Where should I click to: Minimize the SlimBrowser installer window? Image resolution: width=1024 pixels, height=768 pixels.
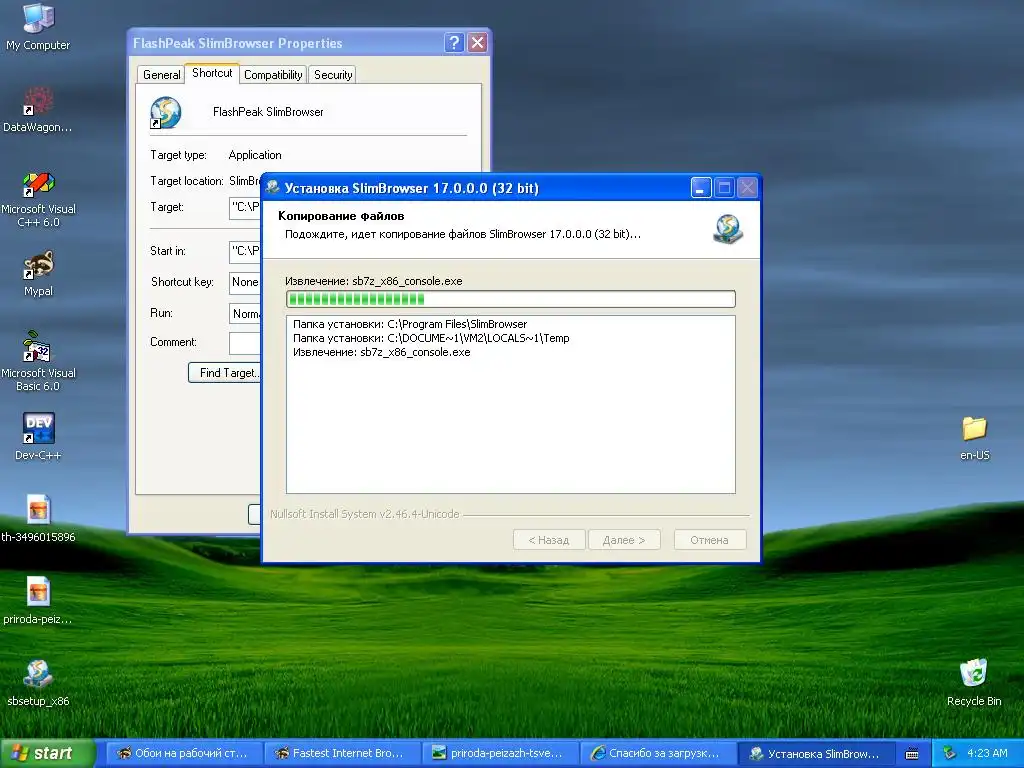(701, 188)
